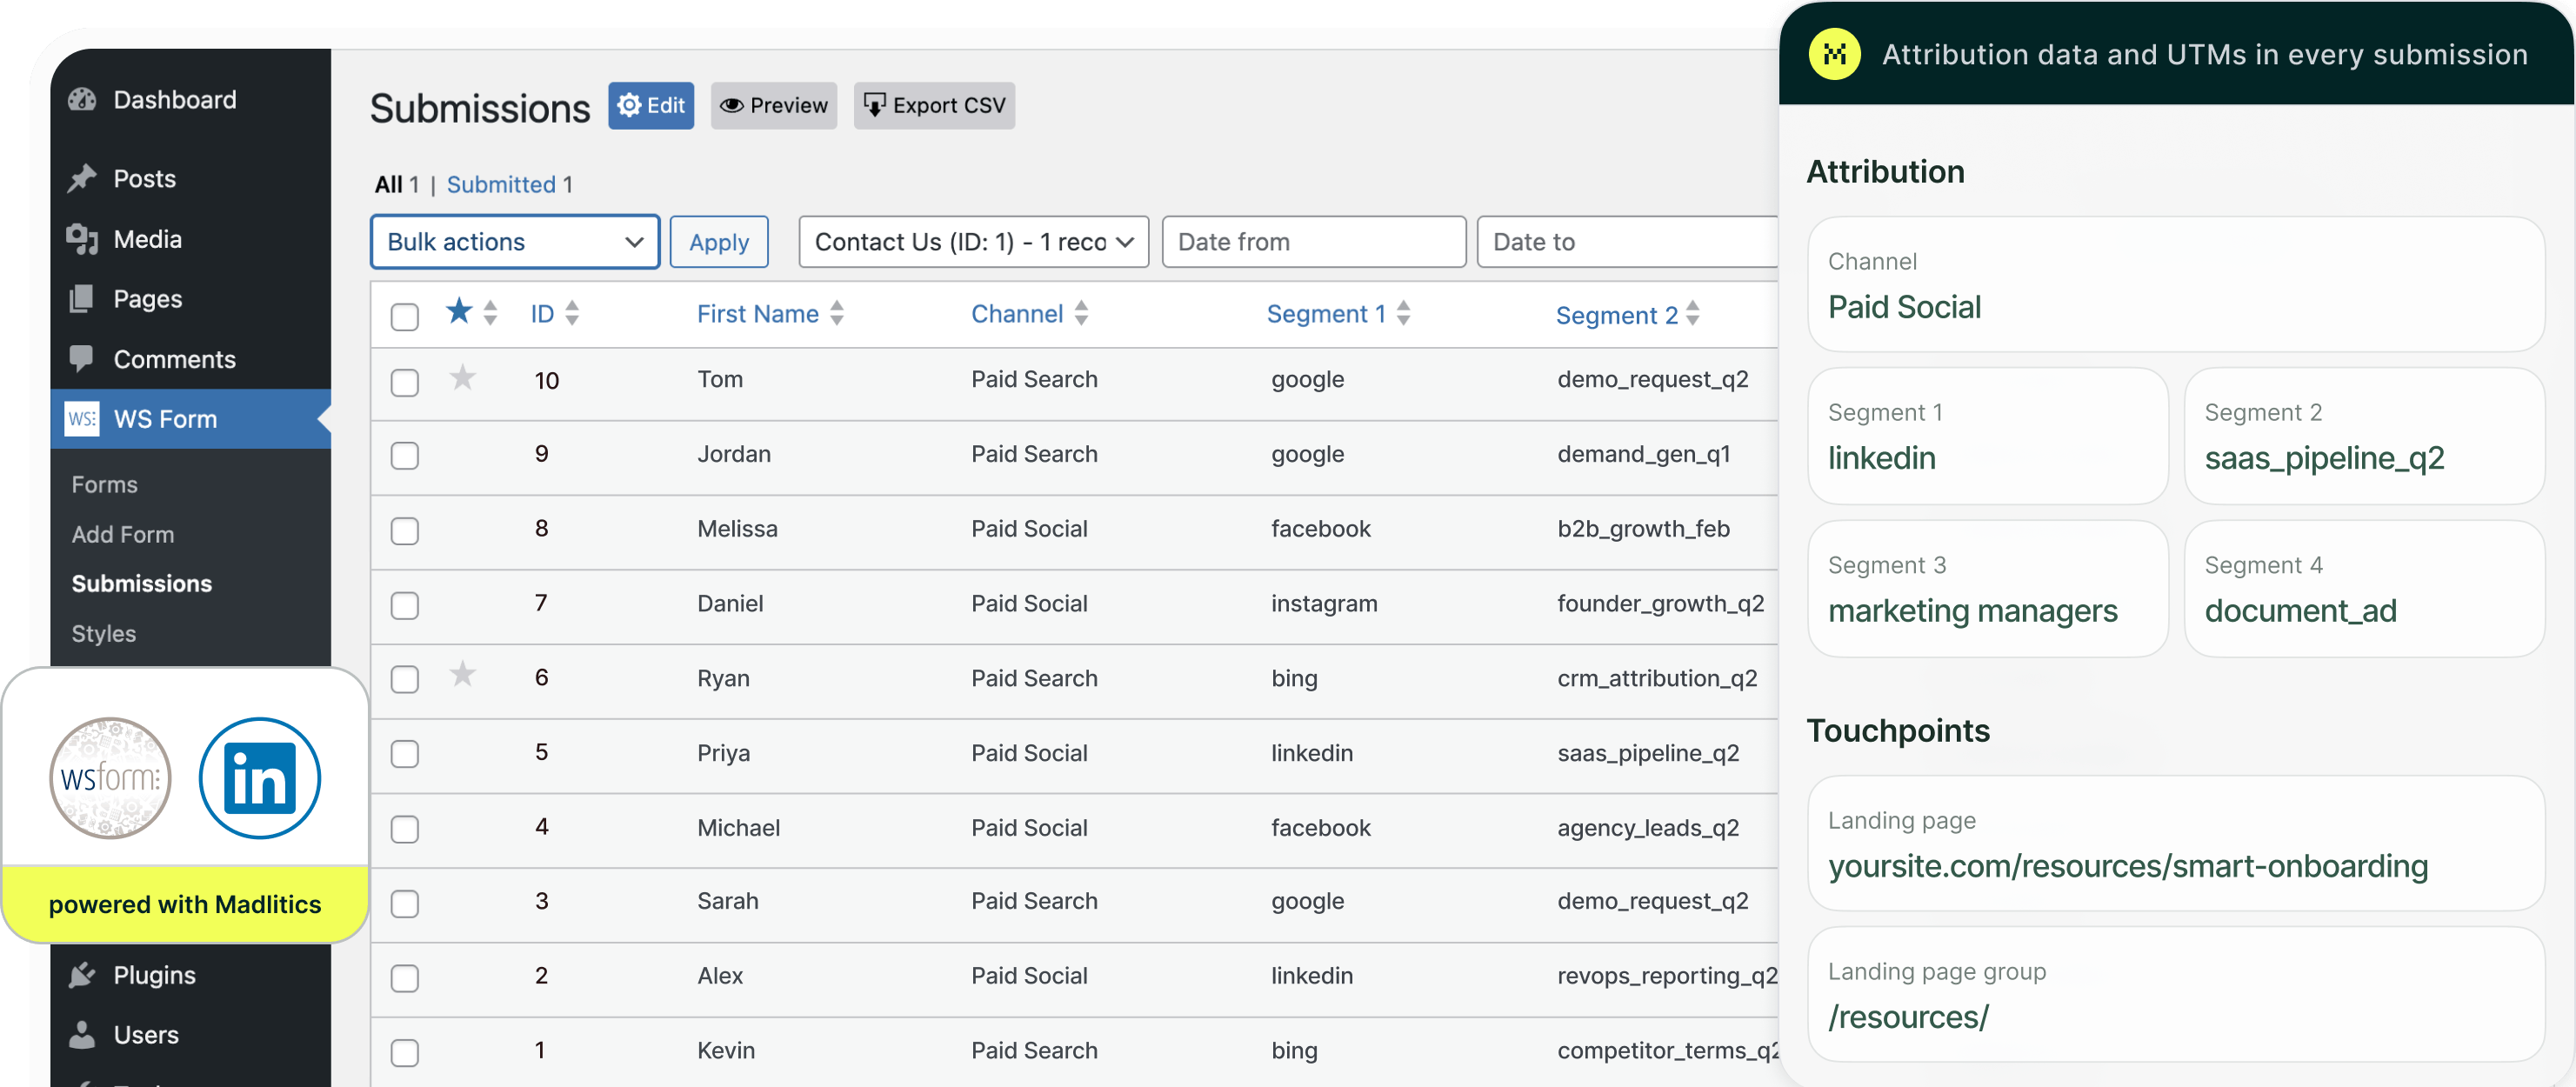Click the Comments speech bubble icon
This screenshot has width=2576, height=1087.
click(x=82, y=358)
